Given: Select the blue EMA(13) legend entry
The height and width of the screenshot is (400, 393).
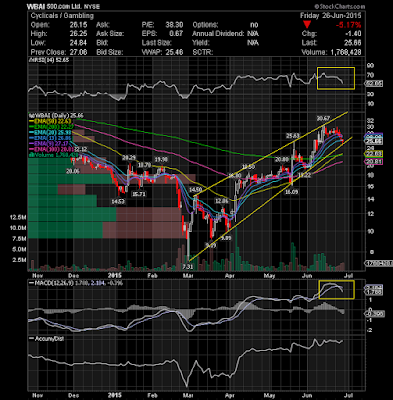Looking at the screenshot, I should coord(50,138).
